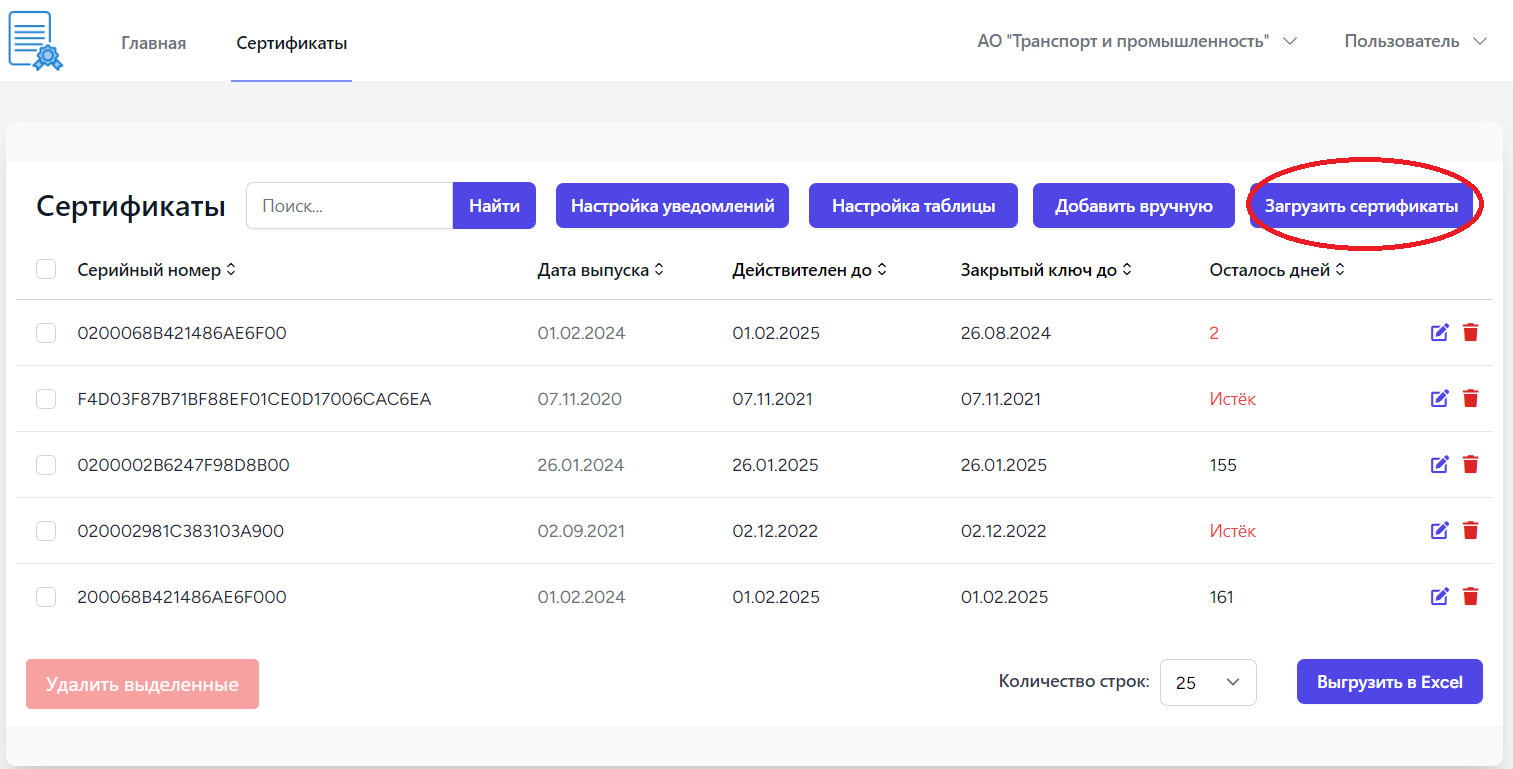Switch to the Сертификаты tab
1513x769 pixels.
[292, 43]
